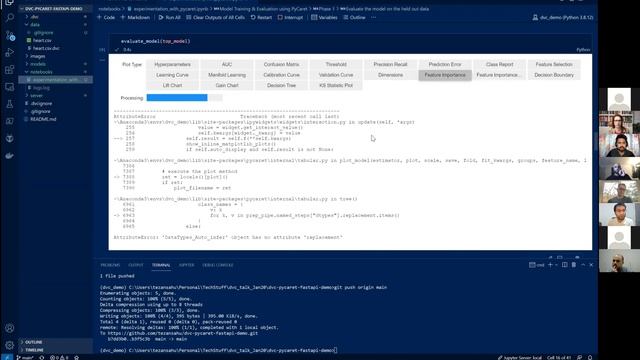Select the Prediction Error plot type
The image size is (640, 360).
tap(445, 64)
